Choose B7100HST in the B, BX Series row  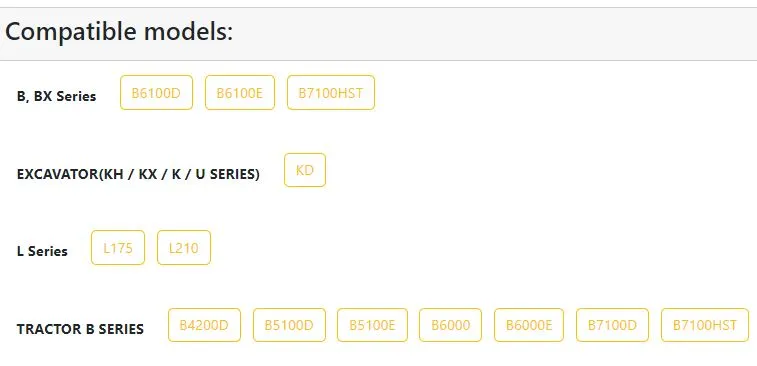point(331,92)
